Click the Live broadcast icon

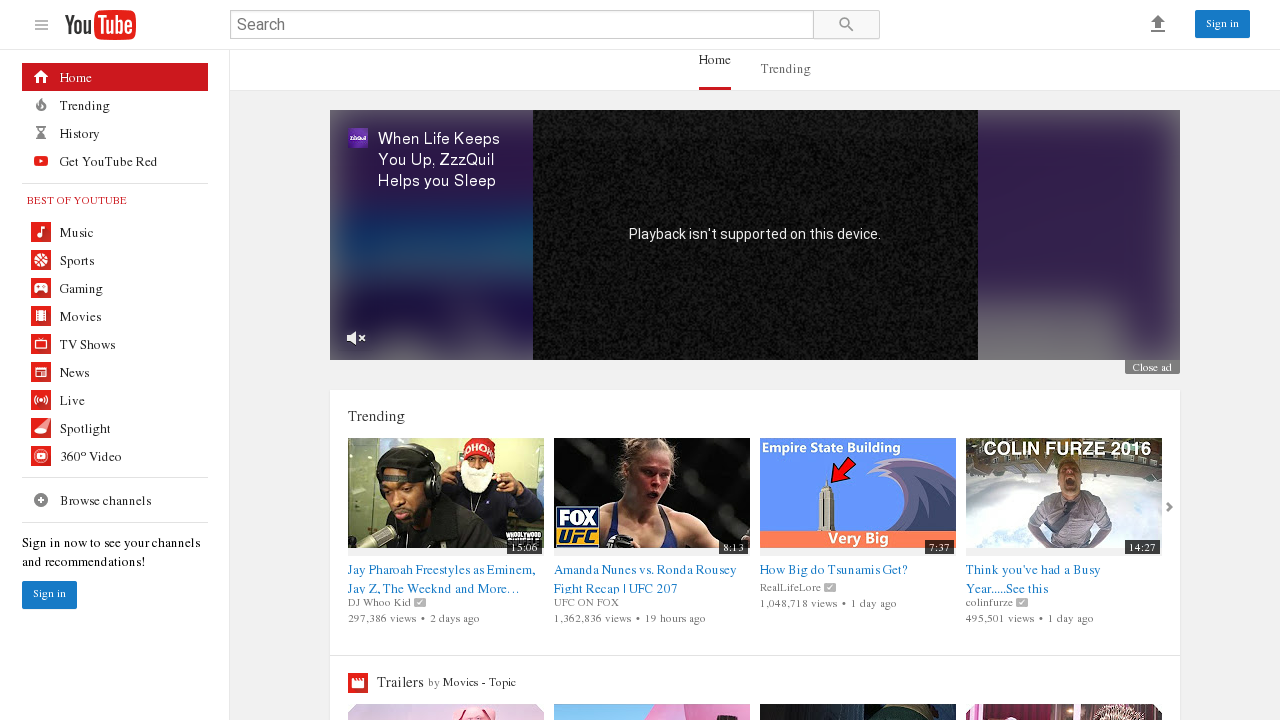(41, 400)
